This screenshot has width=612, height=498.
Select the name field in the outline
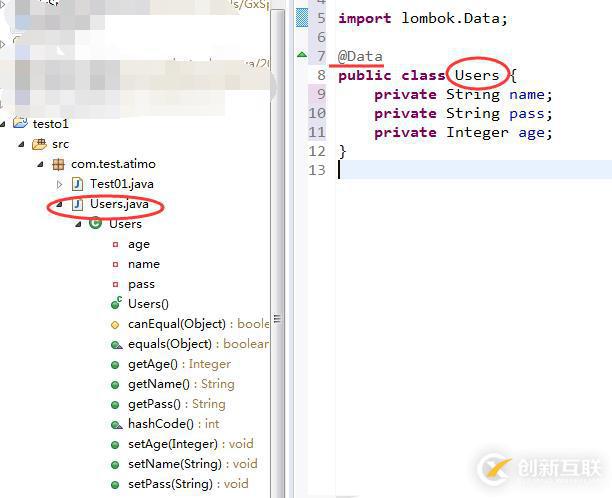(x=144, y=264)
